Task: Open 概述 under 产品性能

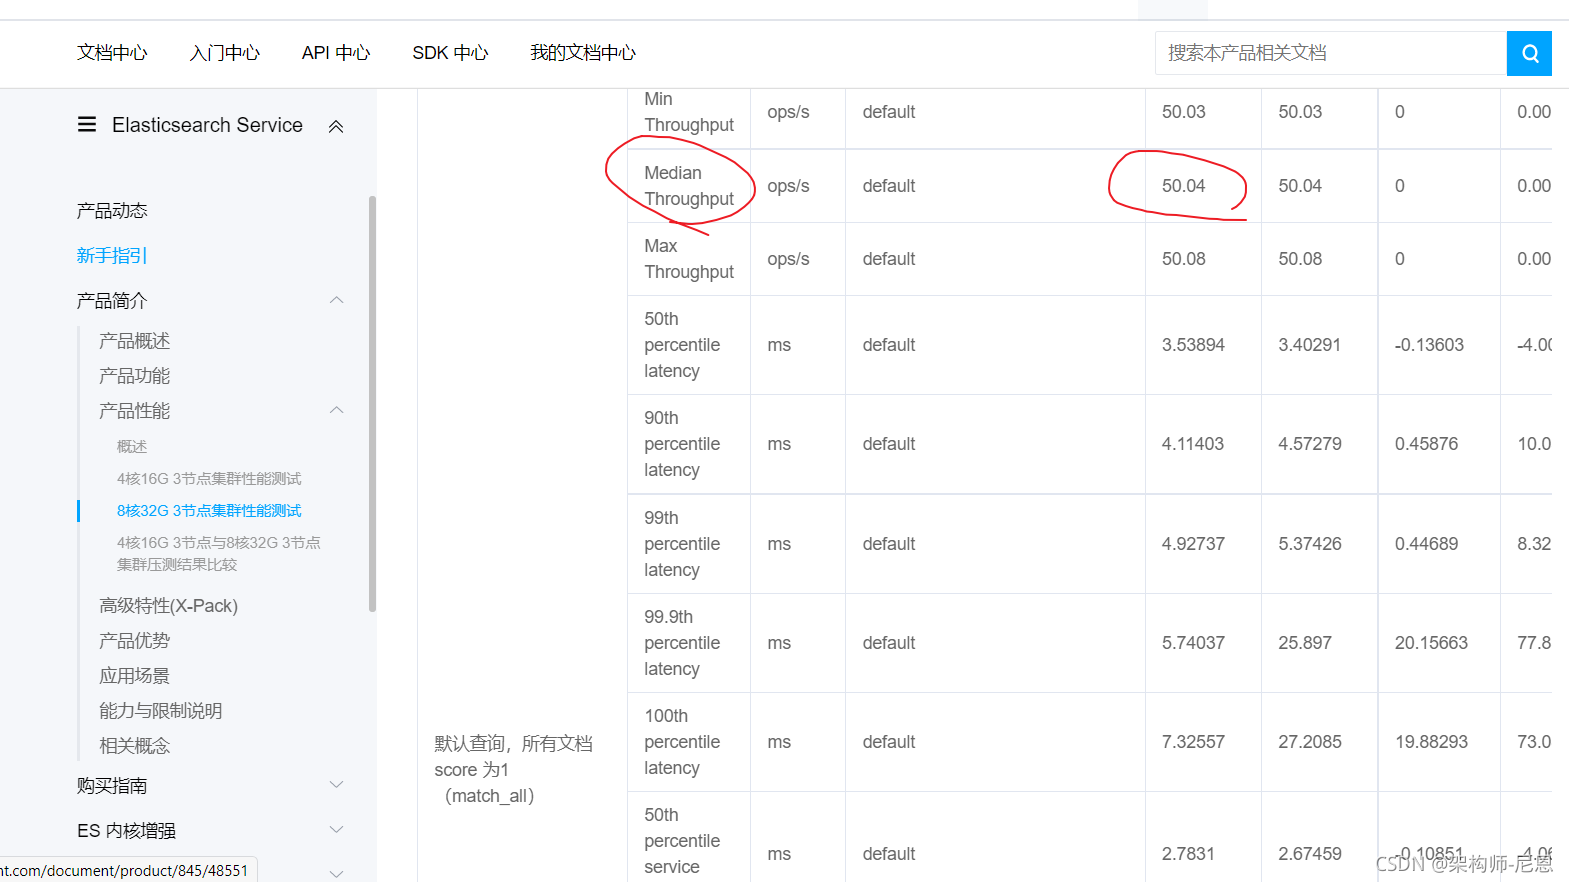Action: click(x=132, y=447)
